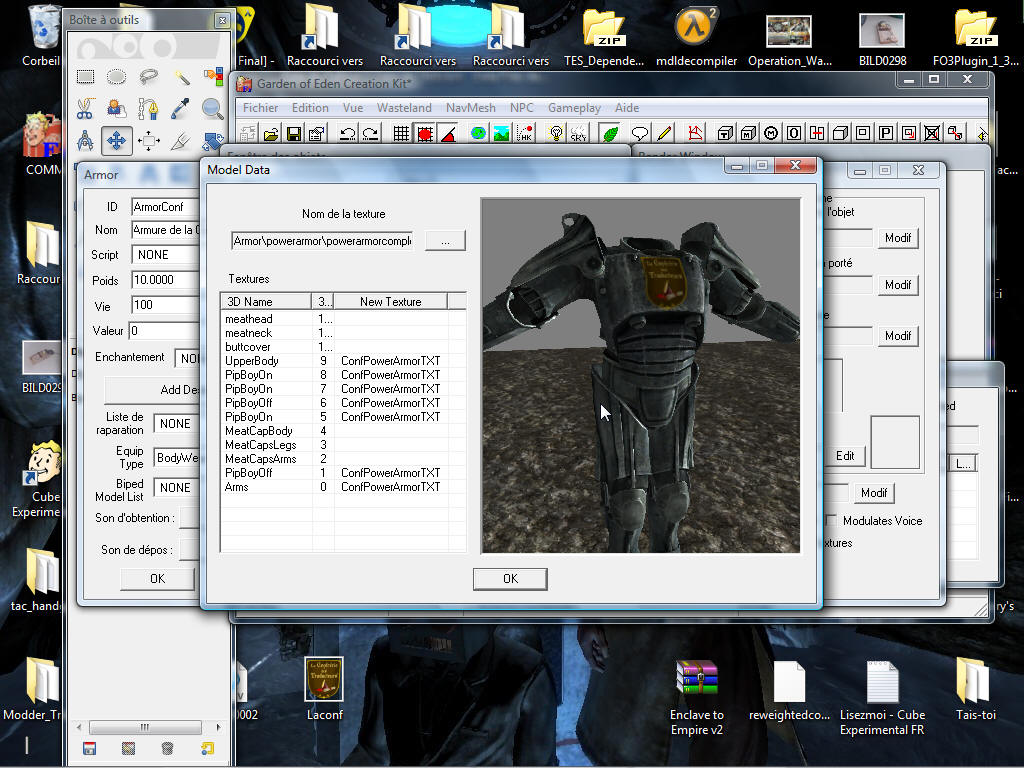Select the ellipse selection tool in the toolbox
The height and width of the screenshot is (768, 1024).
click(x=117, y=77)
